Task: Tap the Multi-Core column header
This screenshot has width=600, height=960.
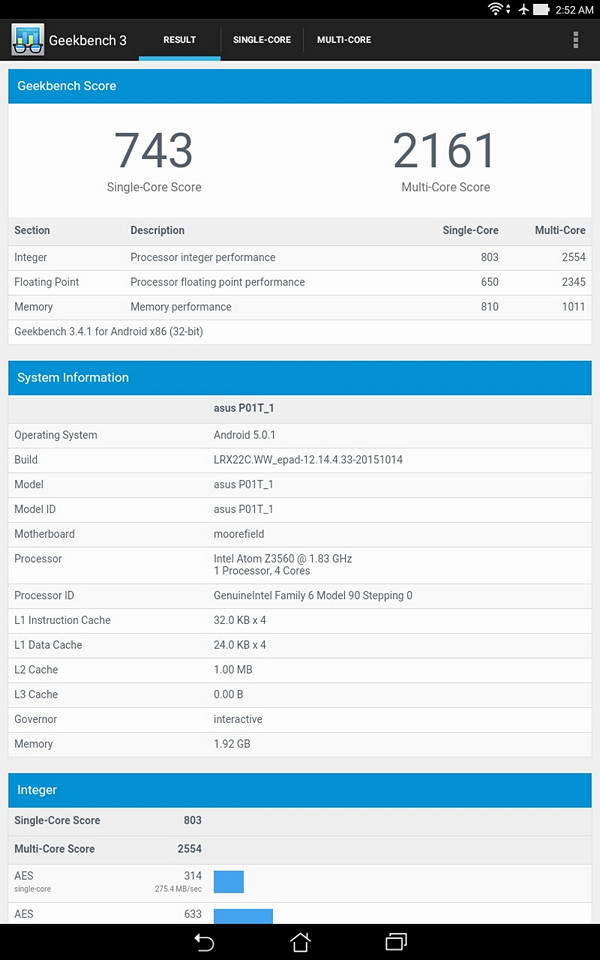Action: (x=560, y=231)
